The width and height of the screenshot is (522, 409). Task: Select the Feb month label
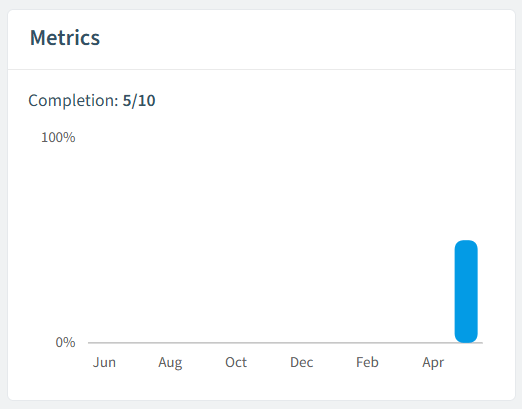pyautogui.click(x=367, y=362)
